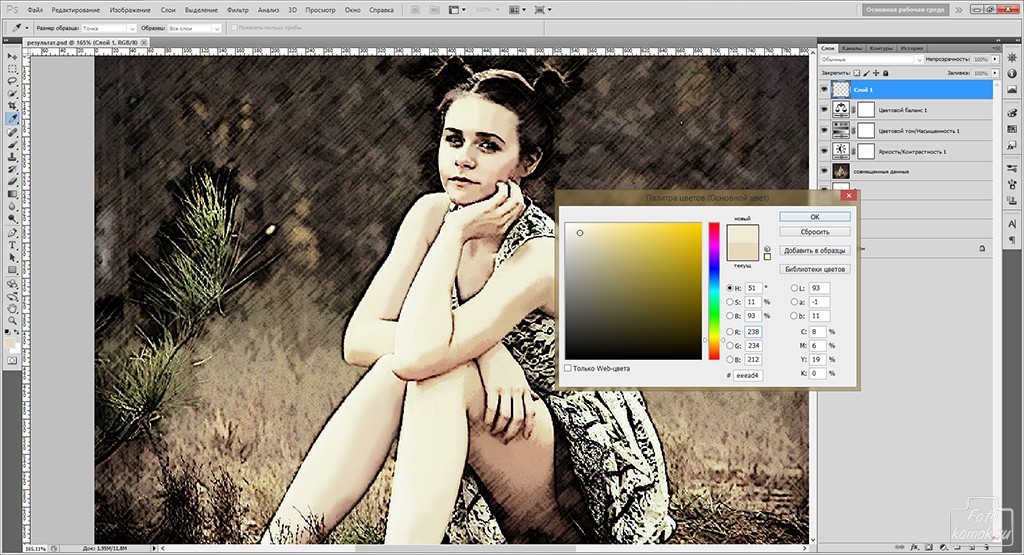Screen dimensions: 1024x555
Task: Enable the 'Только Web-цвета' checkbox
Action: click(x=568, y=369)
